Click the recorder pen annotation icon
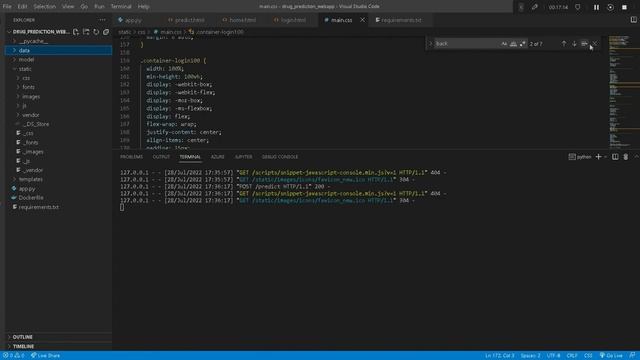 [535, 7]
